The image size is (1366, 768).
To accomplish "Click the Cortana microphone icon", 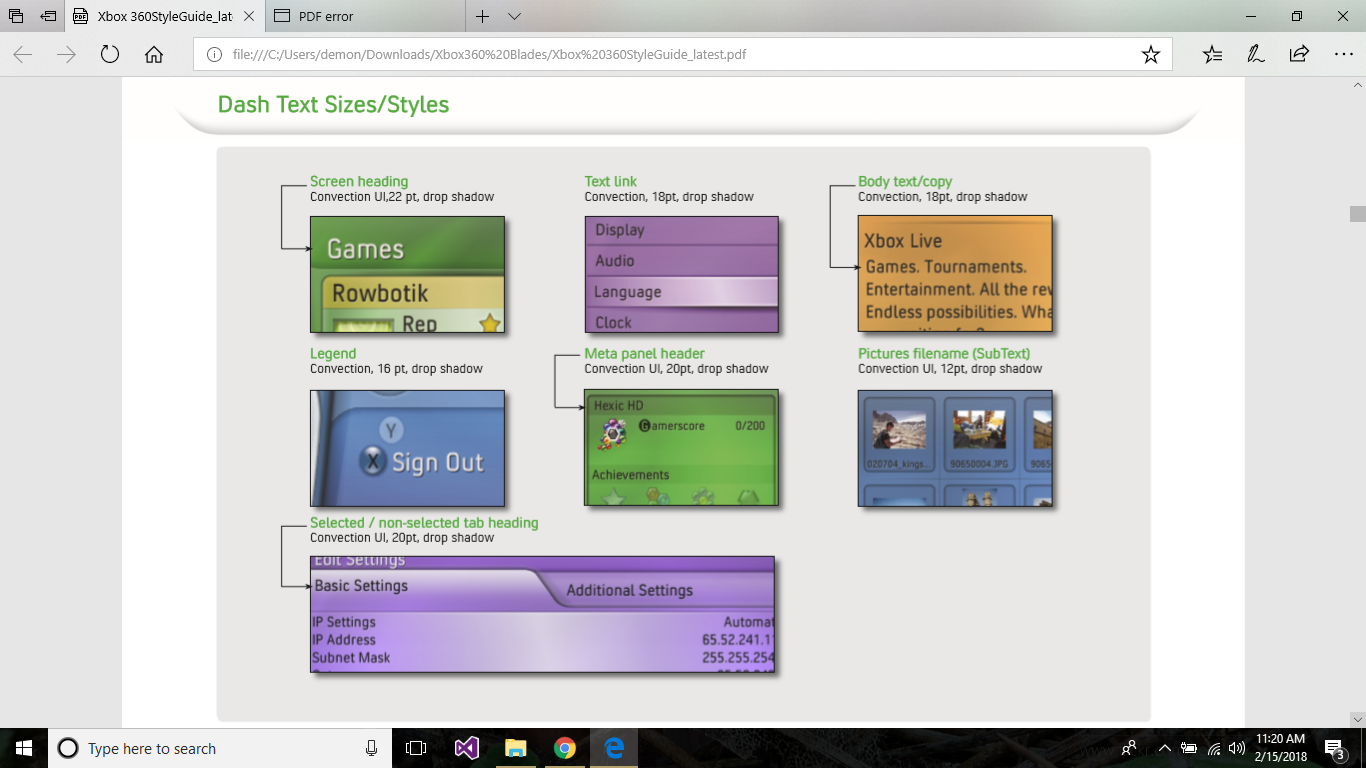I will coord(371,748).
